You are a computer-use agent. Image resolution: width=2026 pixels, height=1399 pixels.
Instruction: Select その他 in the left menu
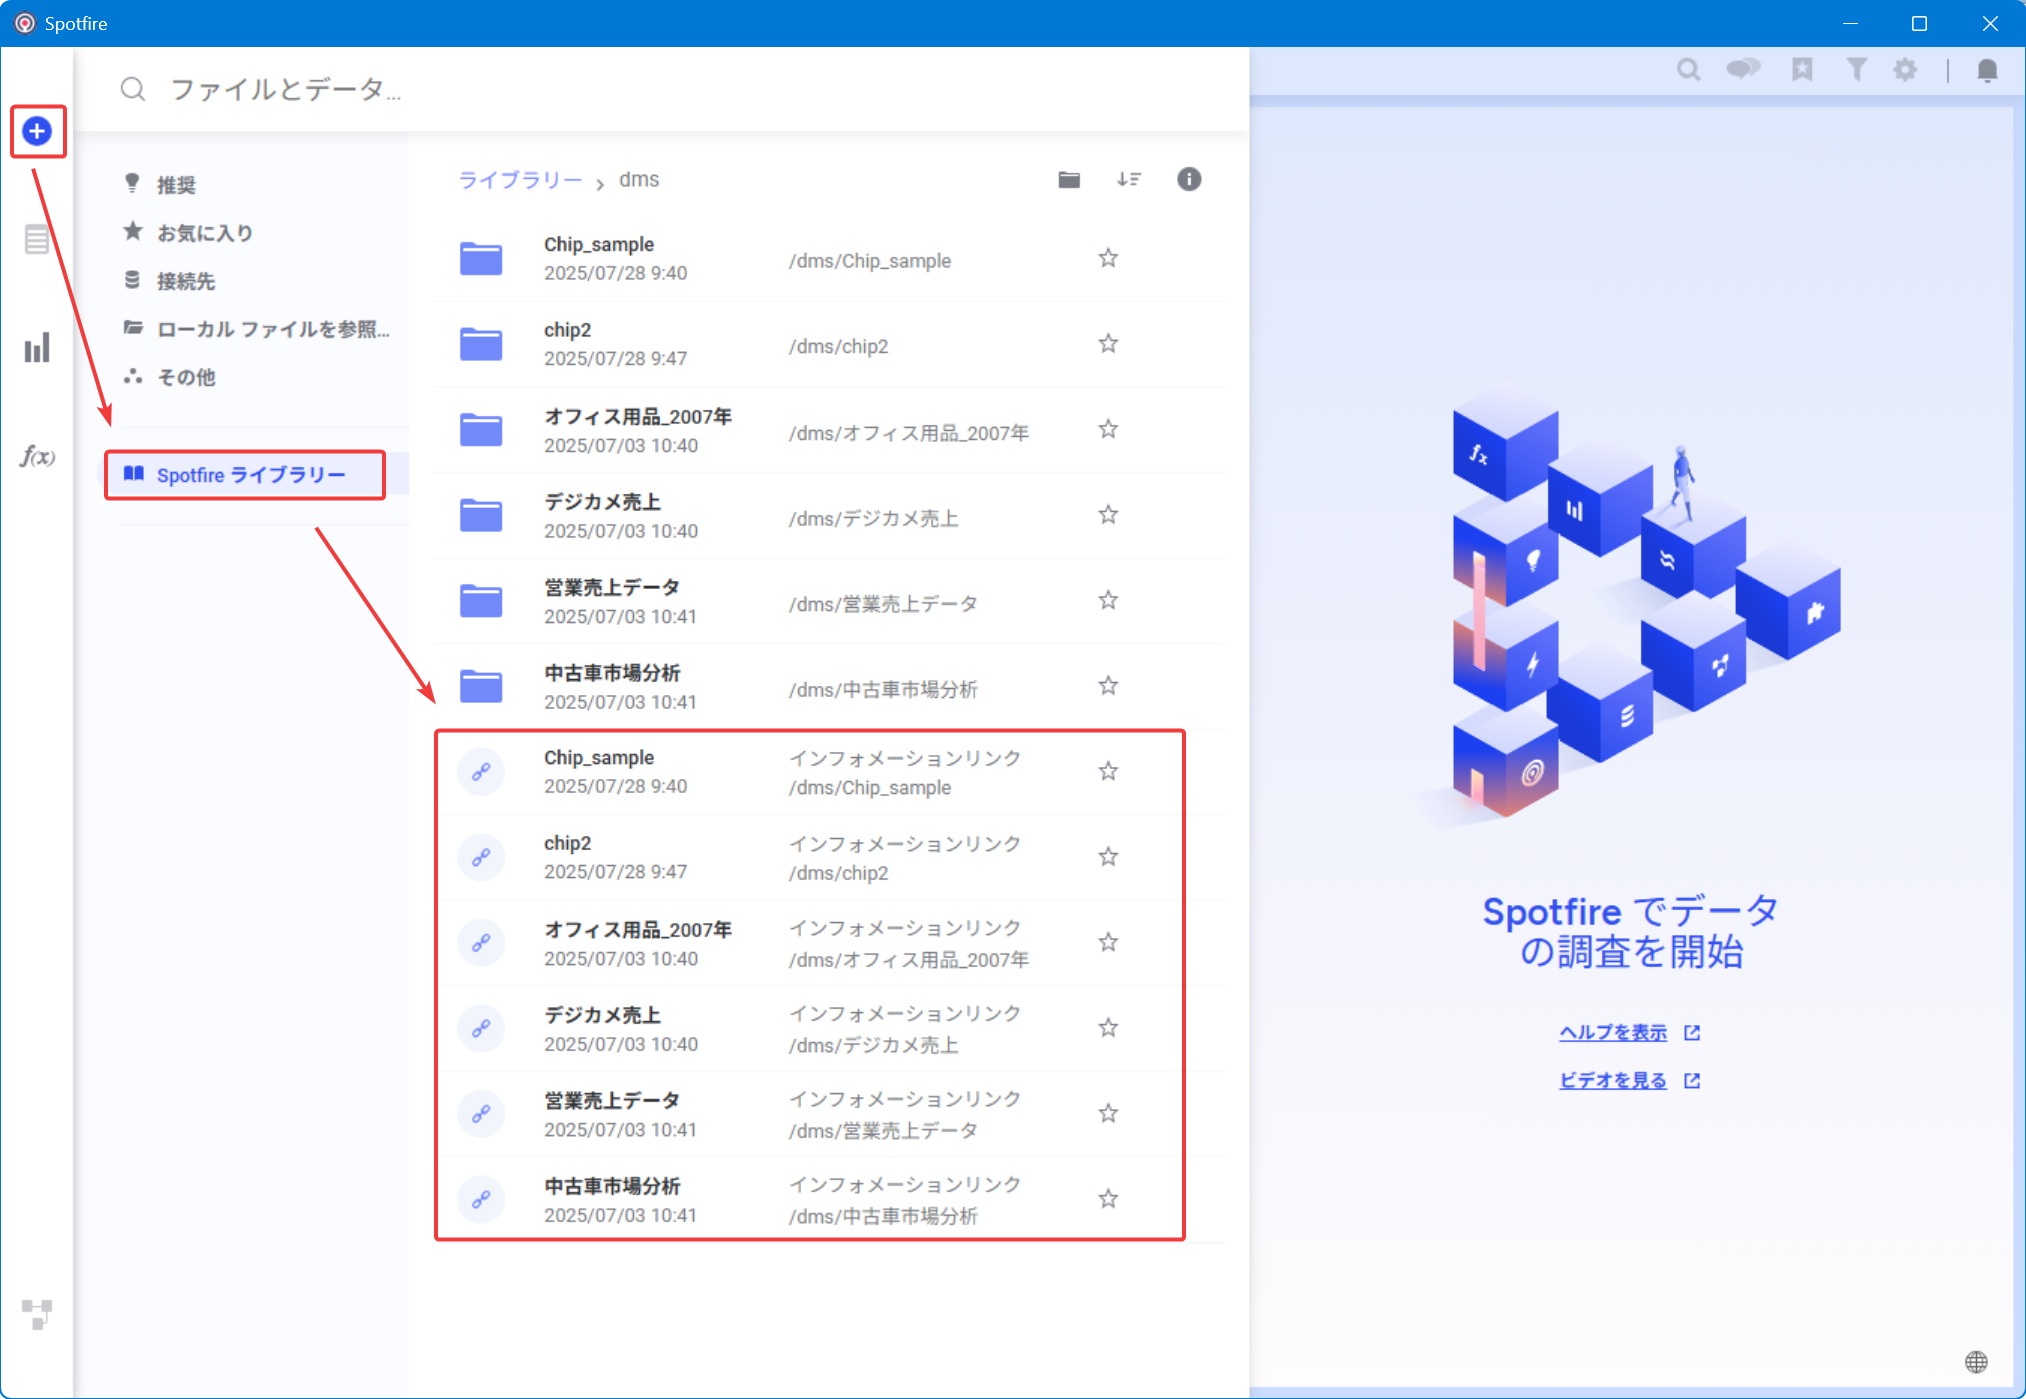[x=186, y=377]
